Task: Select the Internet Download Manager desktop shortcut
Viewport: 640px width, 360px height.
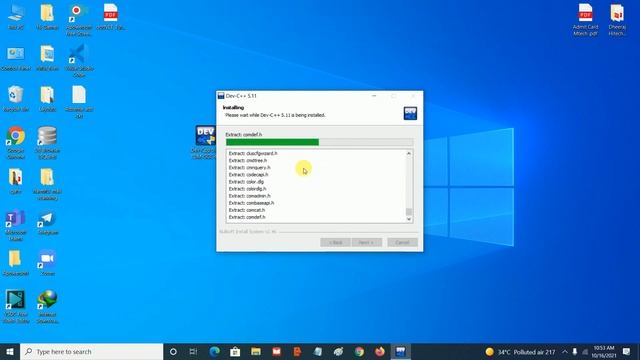Action: tap(47, 307)
